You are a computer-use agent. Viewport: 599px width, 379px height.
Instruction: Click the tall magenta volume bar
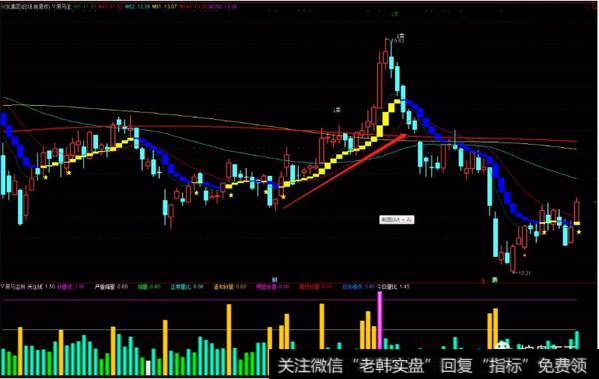pyautogui.click(x=379, y=320)
